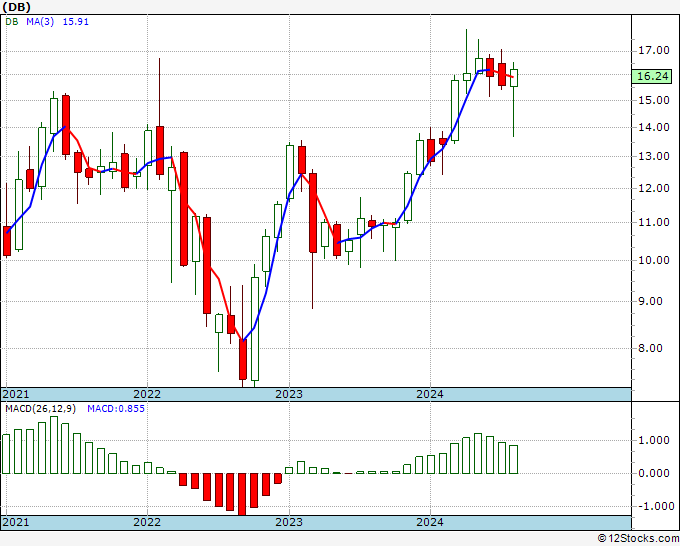Click the MACD:0.855 value label
Screen dimensions: 680x546
pos(116,409)
